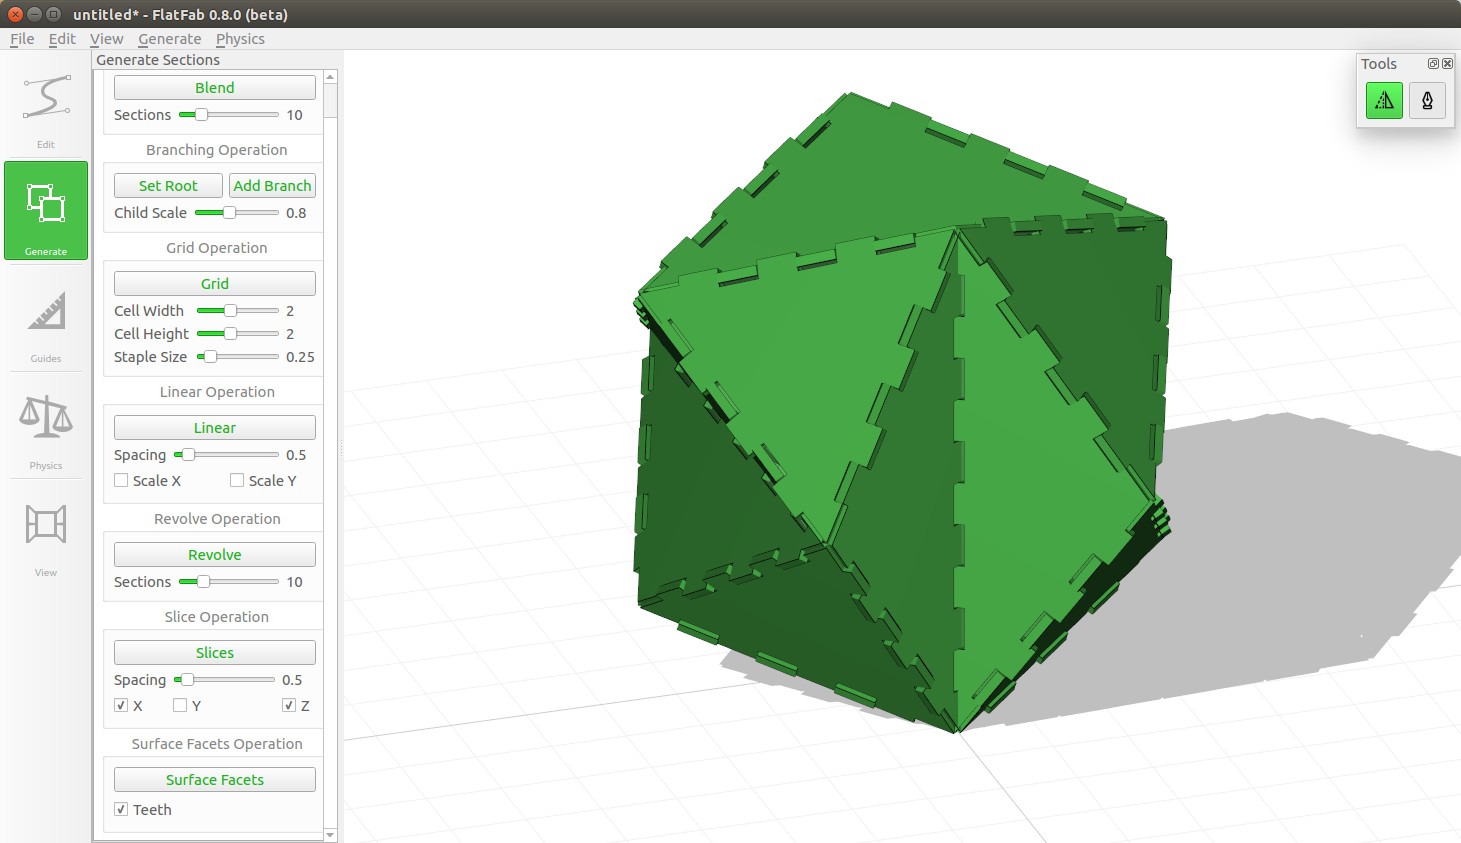Enable the Scale X checkbox
The height and width of the screenshot is (843, 1461).
click(121, 481)
